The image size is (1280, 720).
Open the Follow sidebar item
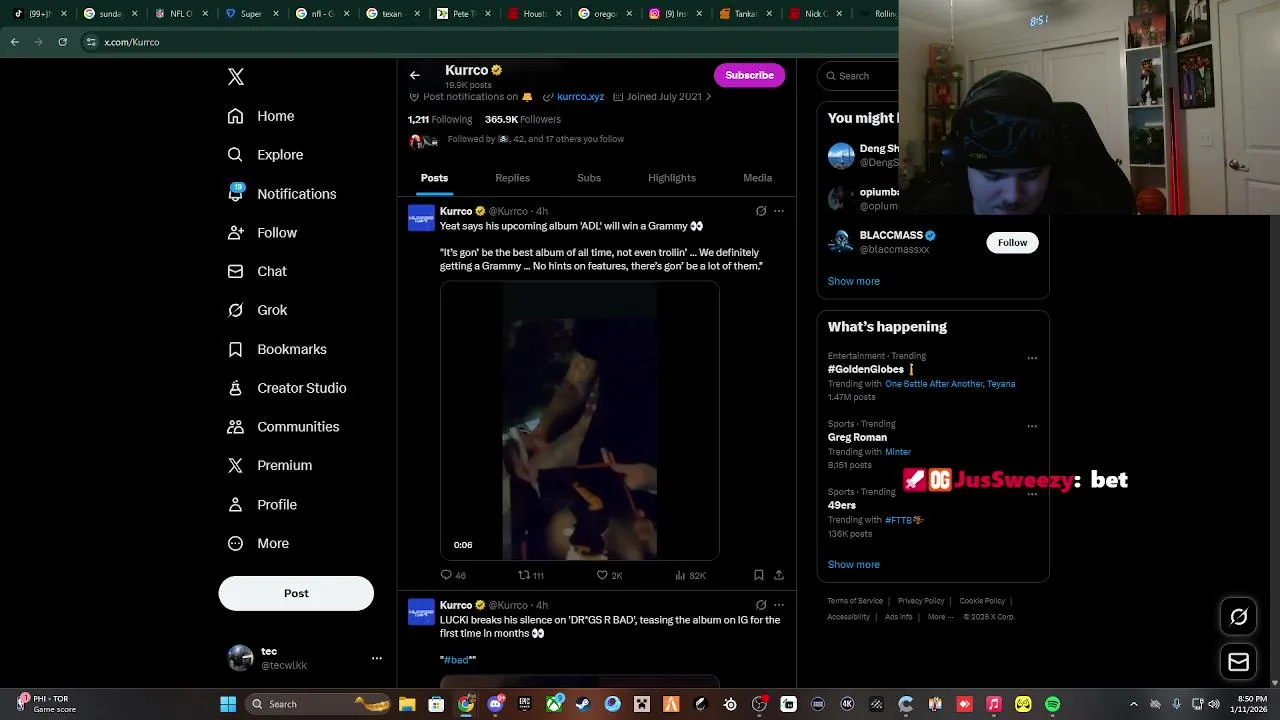click(262, 233)
